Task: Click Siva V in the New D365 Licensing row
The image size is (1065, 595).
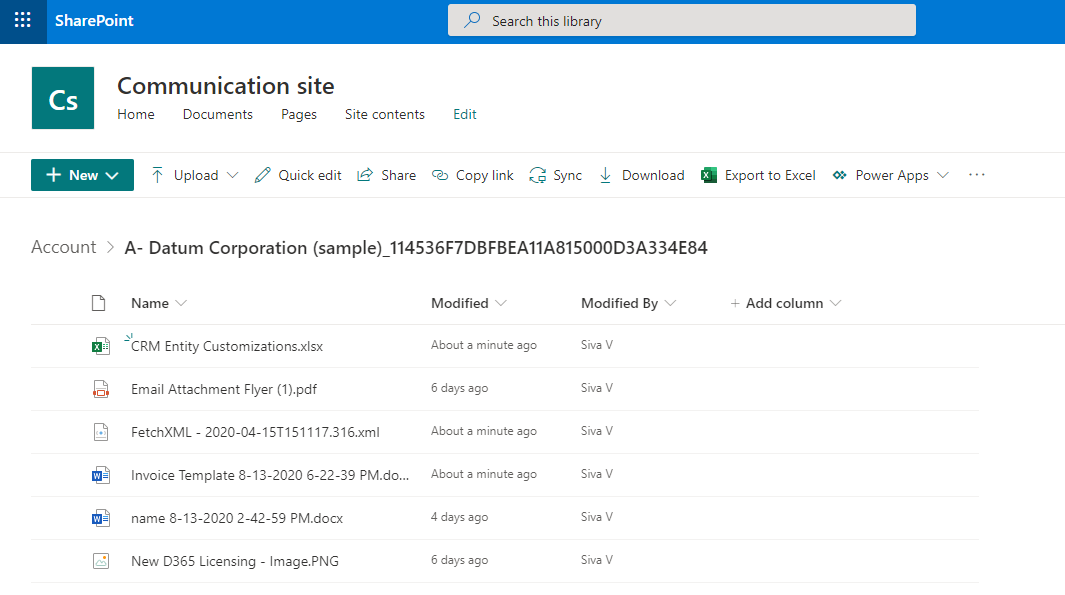Action: [597, 560]
